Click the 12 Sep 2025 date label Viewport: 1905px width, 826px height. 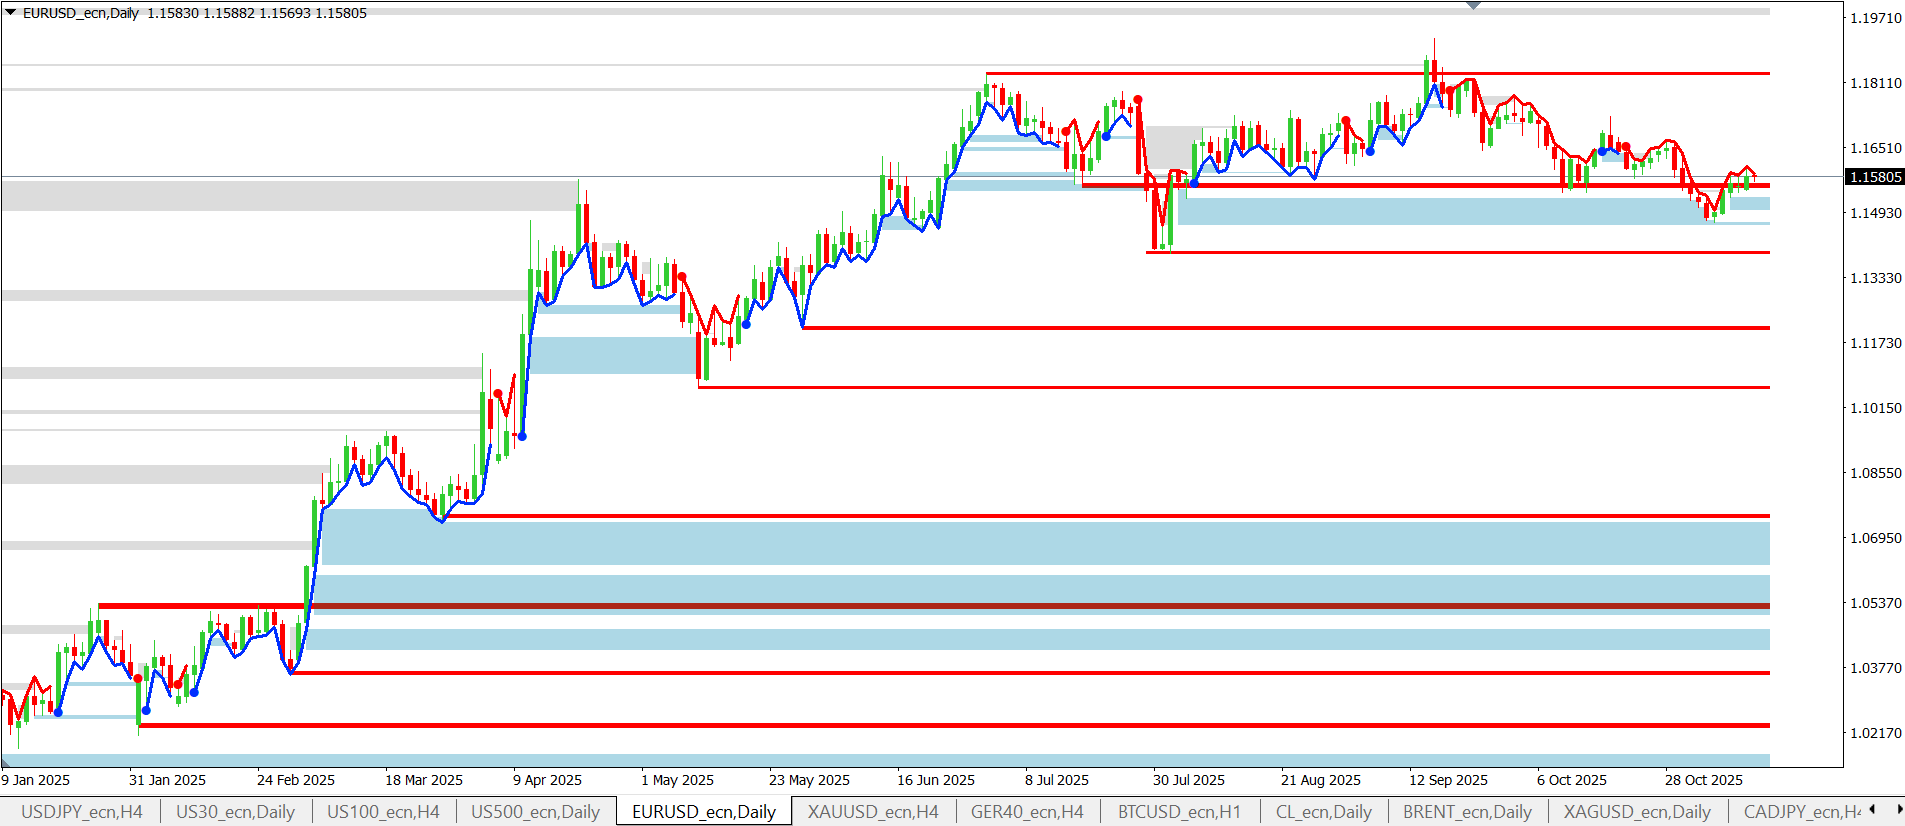pyautogui.click(x=1448, y=780)
